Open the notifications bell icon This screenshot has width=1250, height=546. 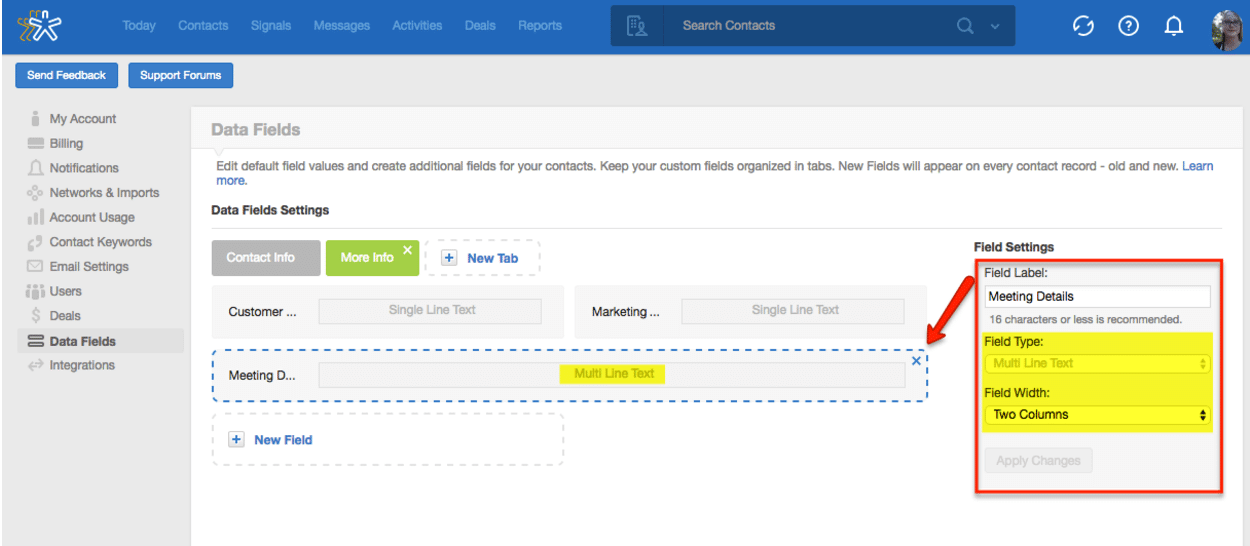1175,27
